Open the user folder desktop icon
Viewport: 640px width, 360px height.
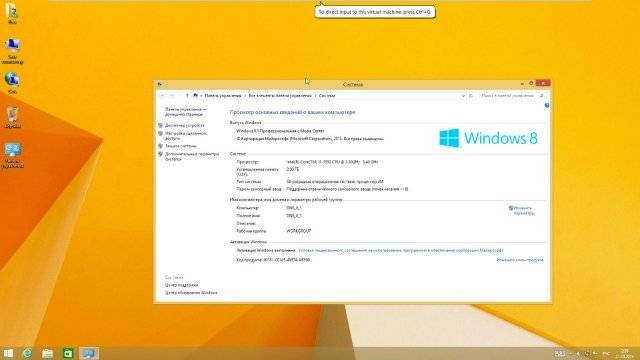(x=12, y=13)
